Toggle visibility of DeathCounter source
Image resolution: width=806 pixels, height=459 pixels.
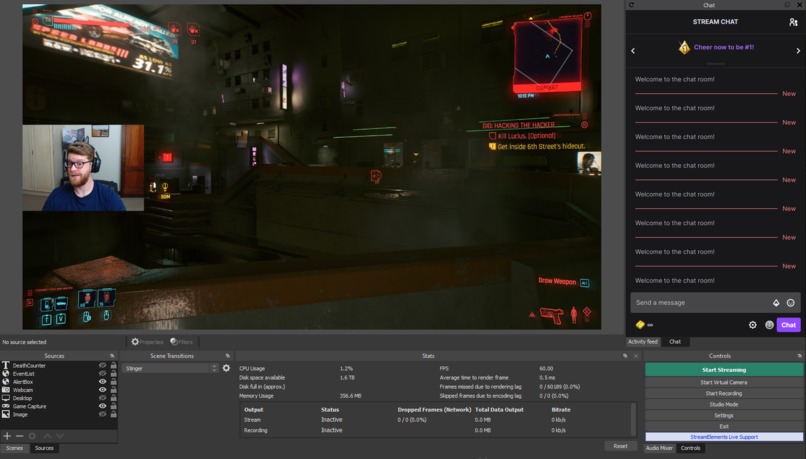pyautogui.click(x=102, y=365)
